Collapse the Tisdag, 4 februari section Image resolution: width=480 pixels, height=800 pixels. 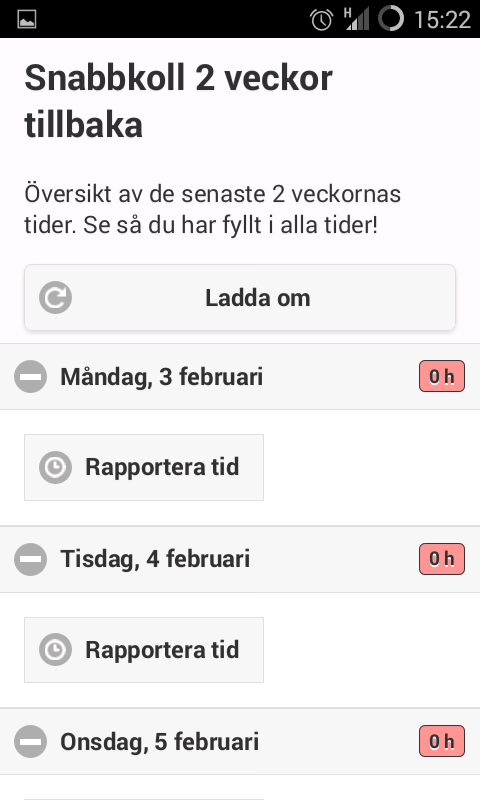pyautogui.click(x=240, y=559)
